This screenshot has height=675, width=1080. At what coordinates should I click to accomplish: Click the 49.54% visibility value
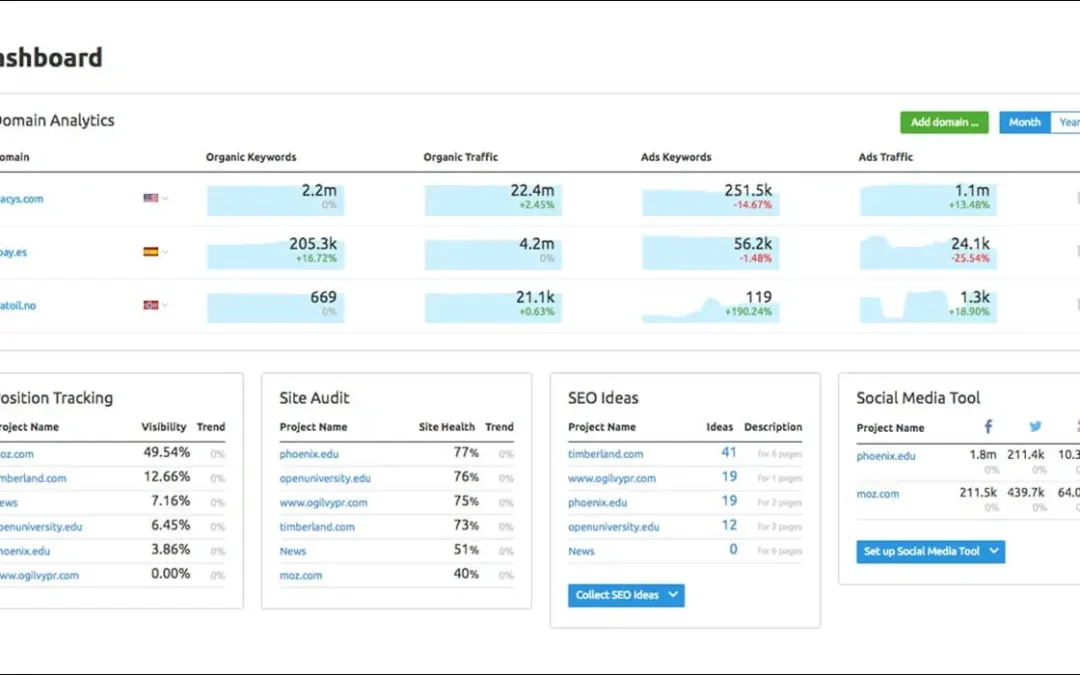click(x=167, y=453)
